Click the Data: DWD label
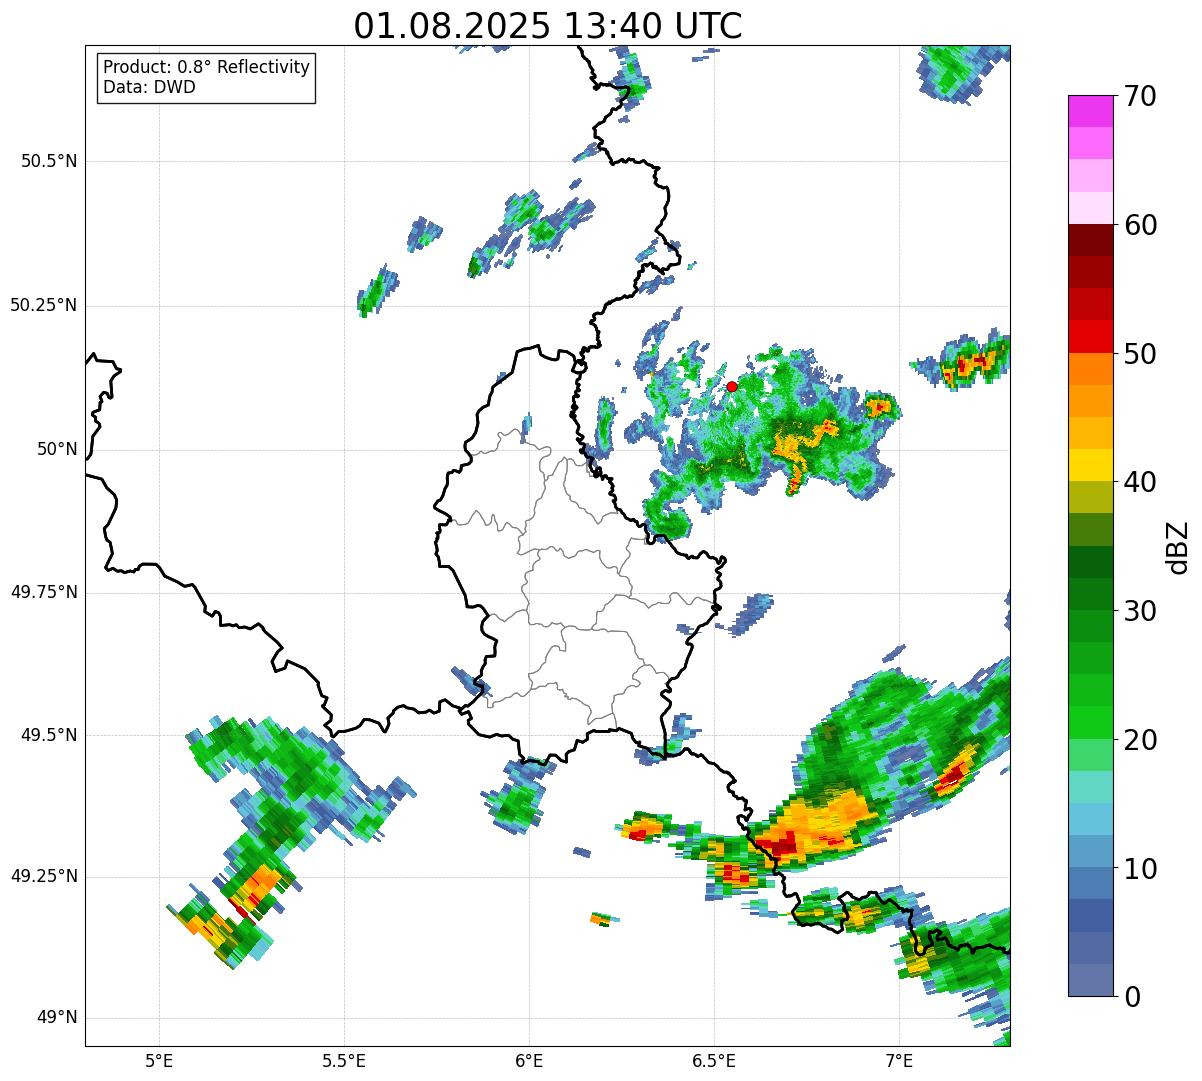The height and width of the screenshot is (1081, 1202). pos(149,87)
